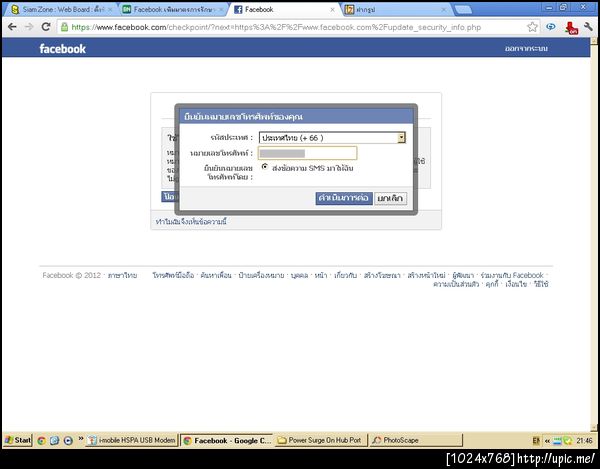Screen dimensions: 600x469
Task: Click the โทรศัพท์มือถือ footer link
Action: click(173, 275)
